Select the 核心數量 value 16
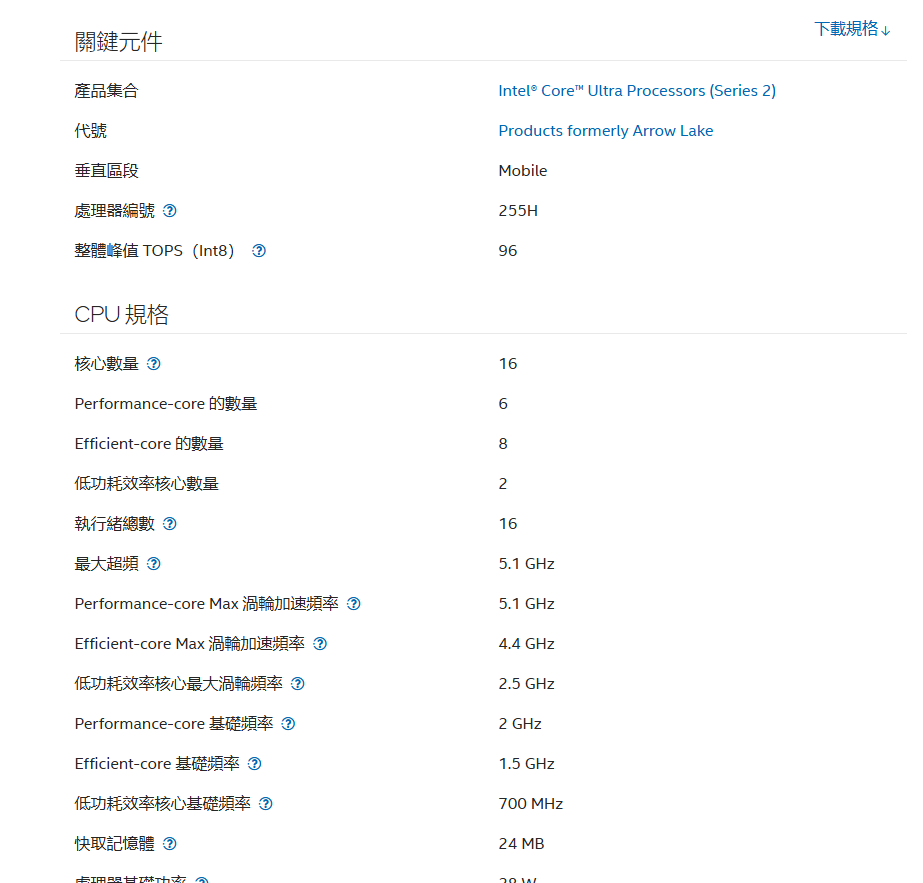Image resolution: width=923 pixels, height=883 pixels. 507,364
